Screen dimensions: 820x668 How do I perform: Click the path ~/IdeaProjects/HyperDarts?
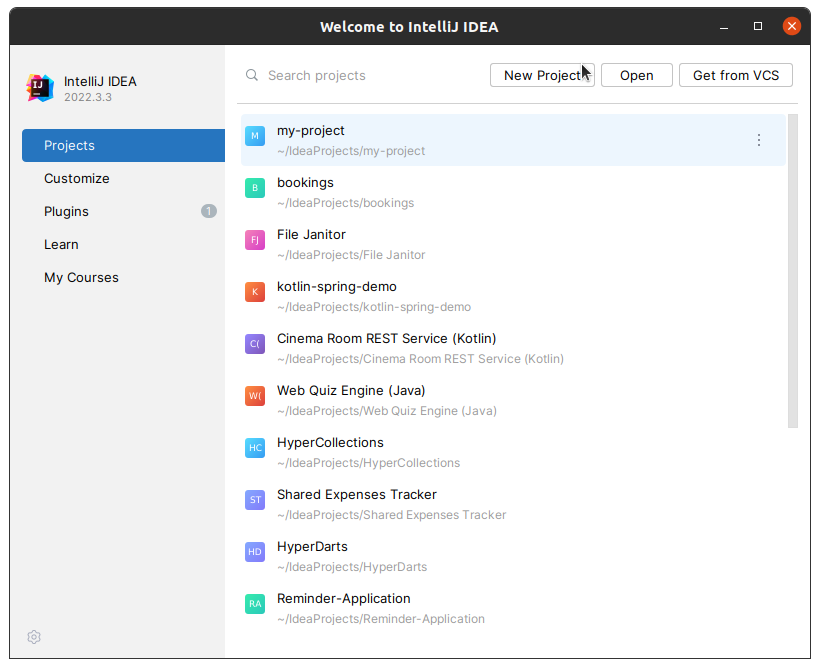(x=352, y=567)
